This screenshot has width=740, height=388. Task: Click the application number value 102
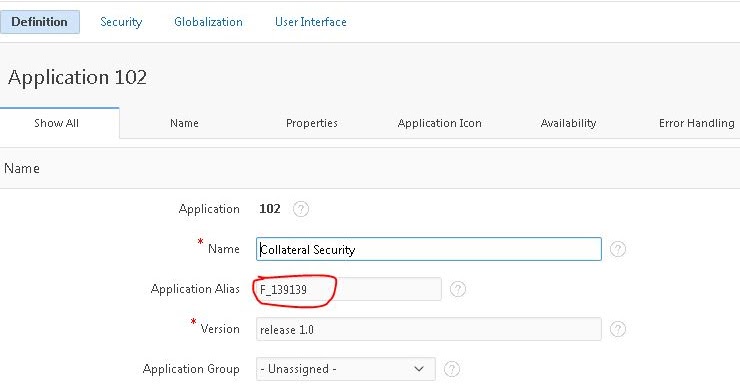pyautogui.click(x=270, y=209)
